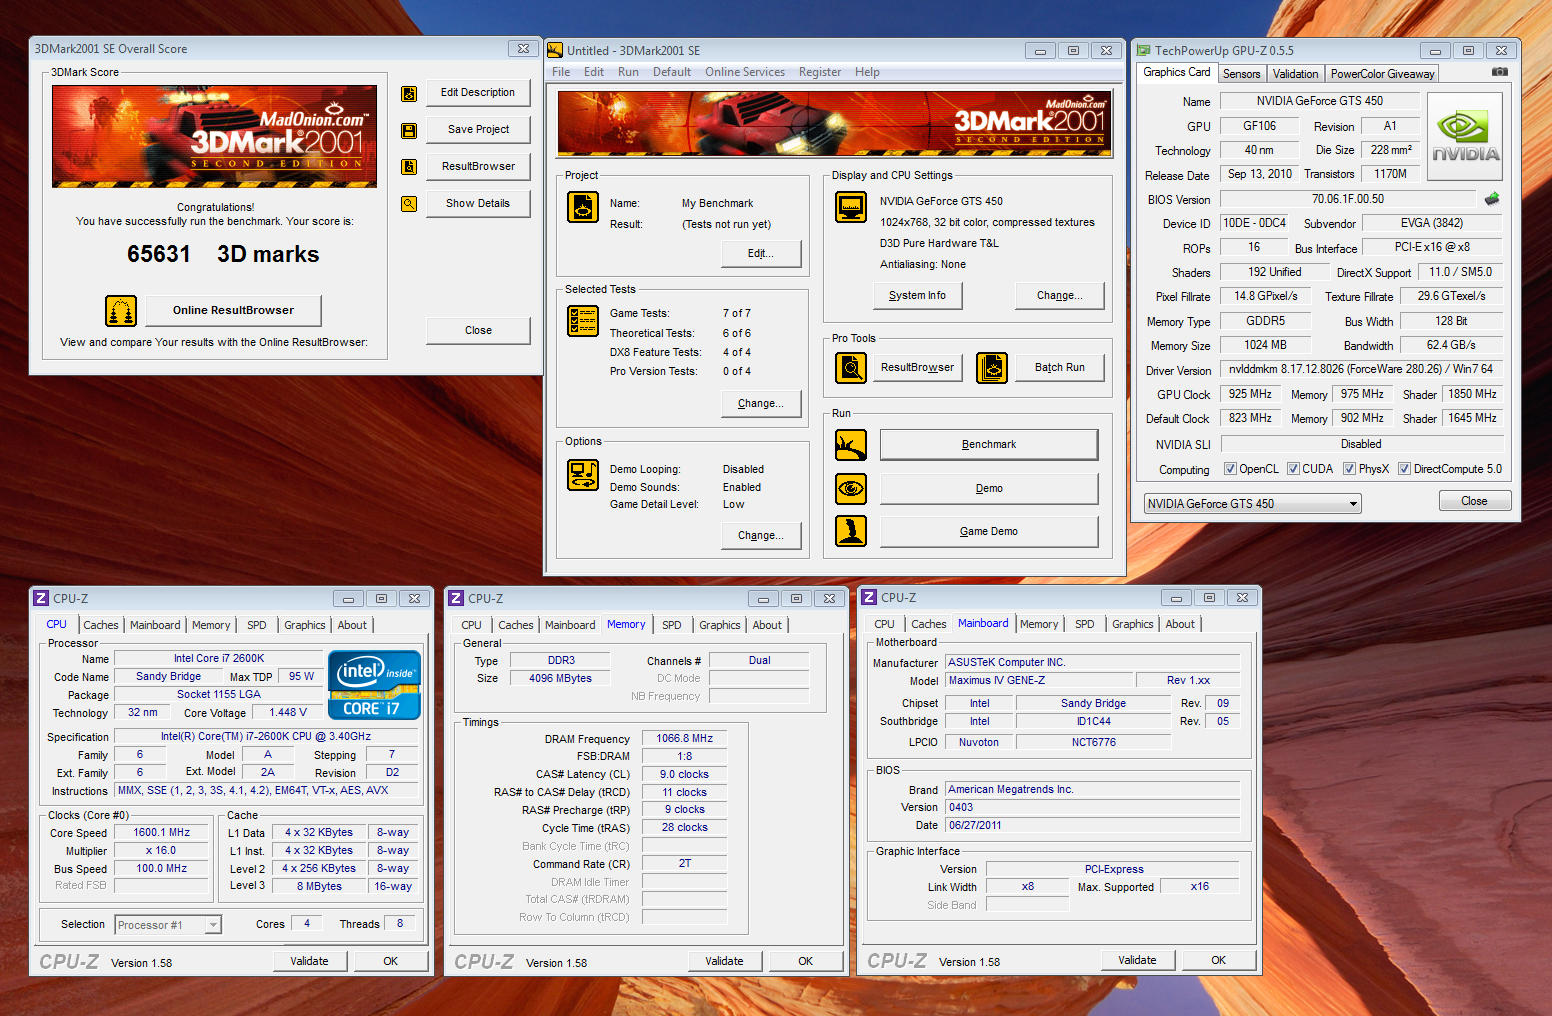Click the GPU-Z title bar icon
1552x1016 pixels.
(1144, 50)
